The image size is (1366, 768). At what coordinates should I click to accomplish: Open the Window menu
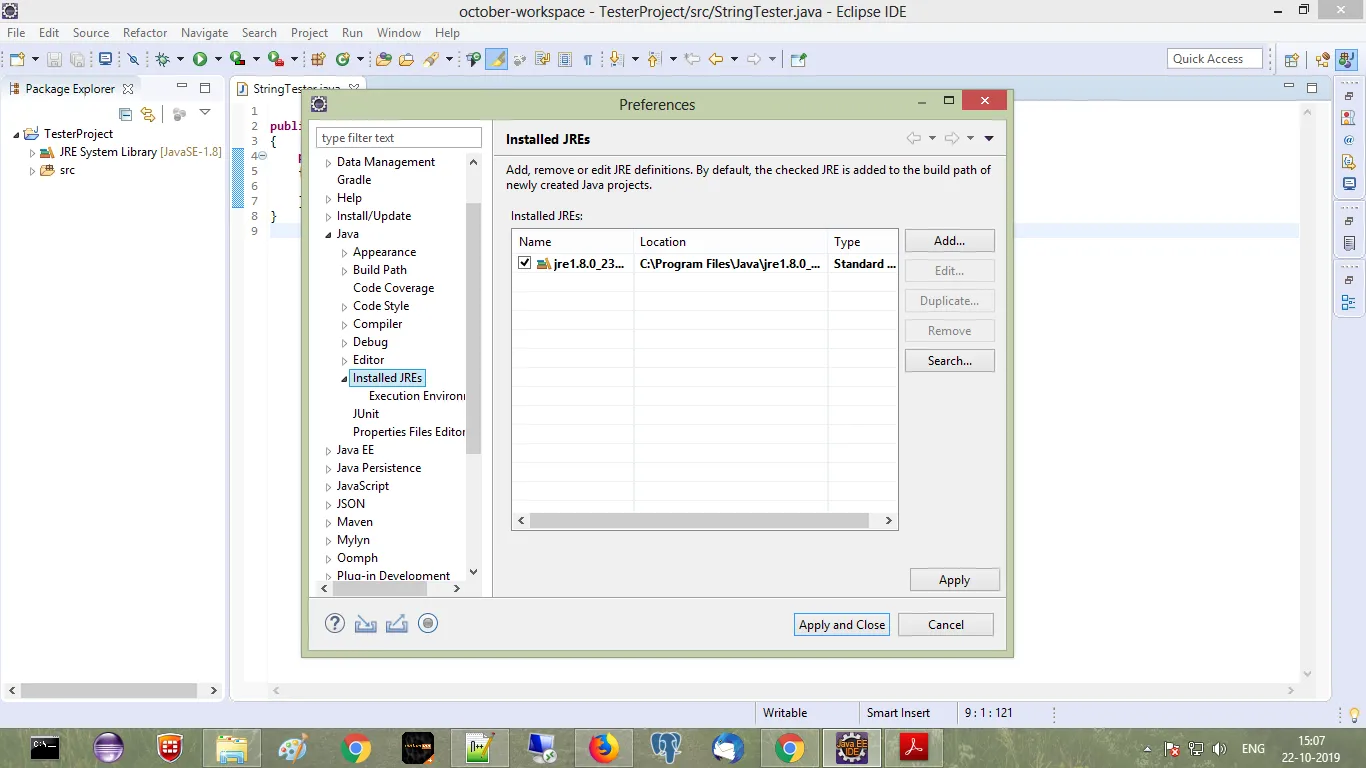[399, 33]
